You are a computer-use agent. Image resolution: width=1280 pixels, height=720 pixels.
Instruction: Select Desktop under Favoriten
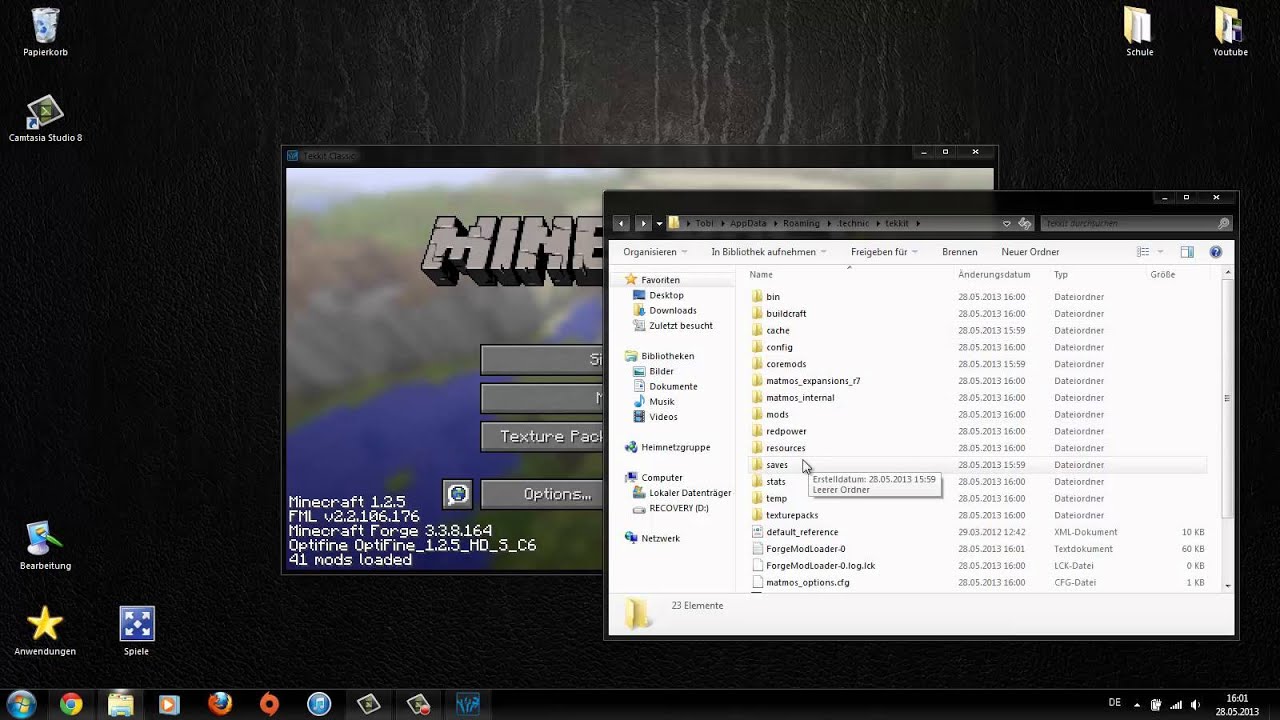[666, 295]
